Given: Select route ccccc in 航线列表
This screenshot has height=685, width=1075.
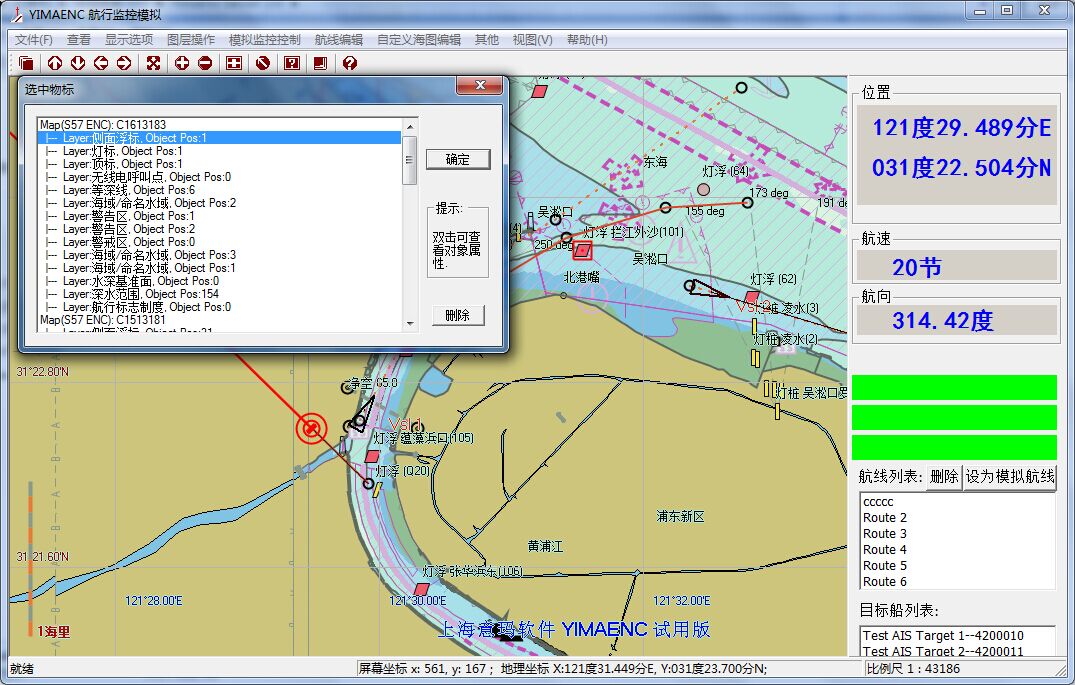Looking at the screenshot, I should [957, 502].
